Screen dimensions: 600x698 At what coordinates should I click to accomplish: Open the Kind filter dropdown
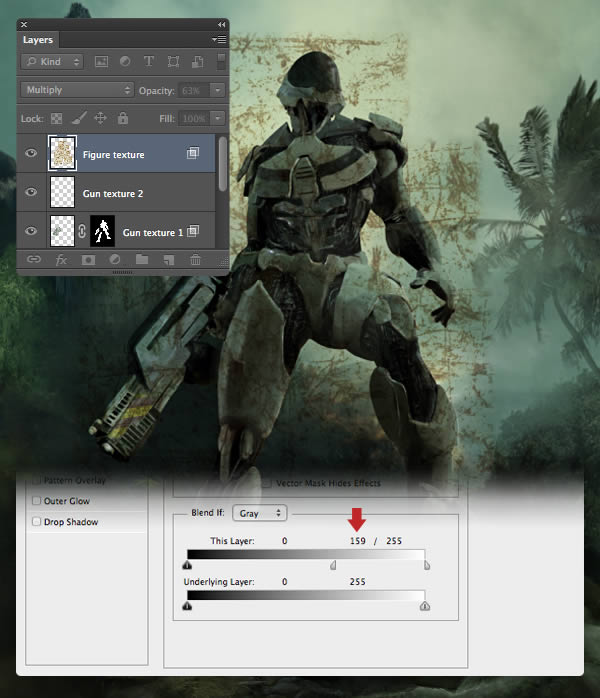click(52, 61)
